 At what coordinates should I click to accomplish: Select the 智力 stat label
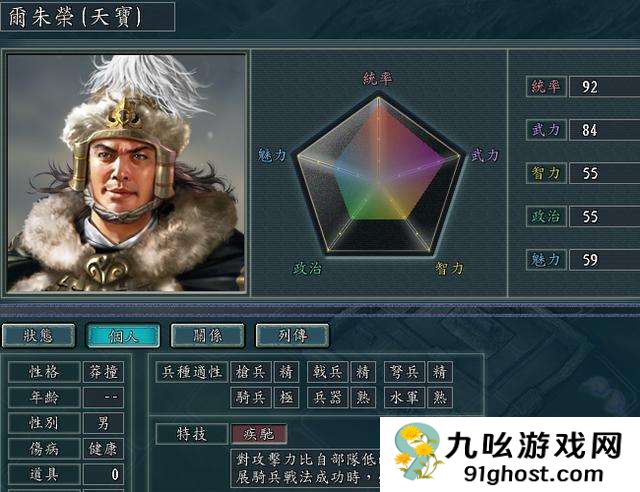[x=546, y=173]
